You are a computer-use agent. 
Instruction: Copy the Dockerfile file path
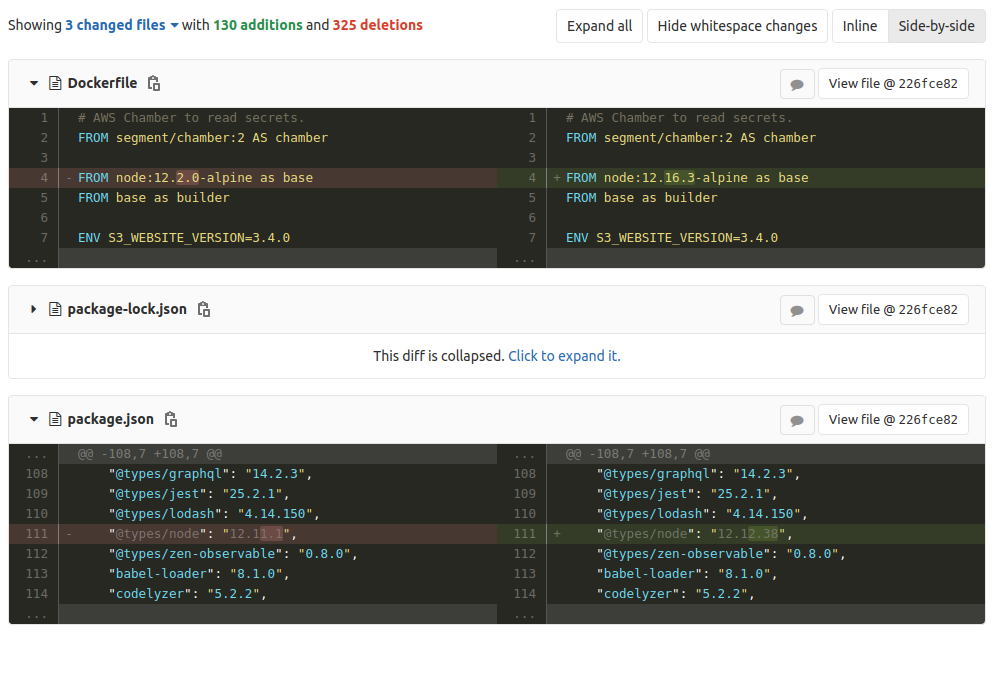(x=152, y=84)
